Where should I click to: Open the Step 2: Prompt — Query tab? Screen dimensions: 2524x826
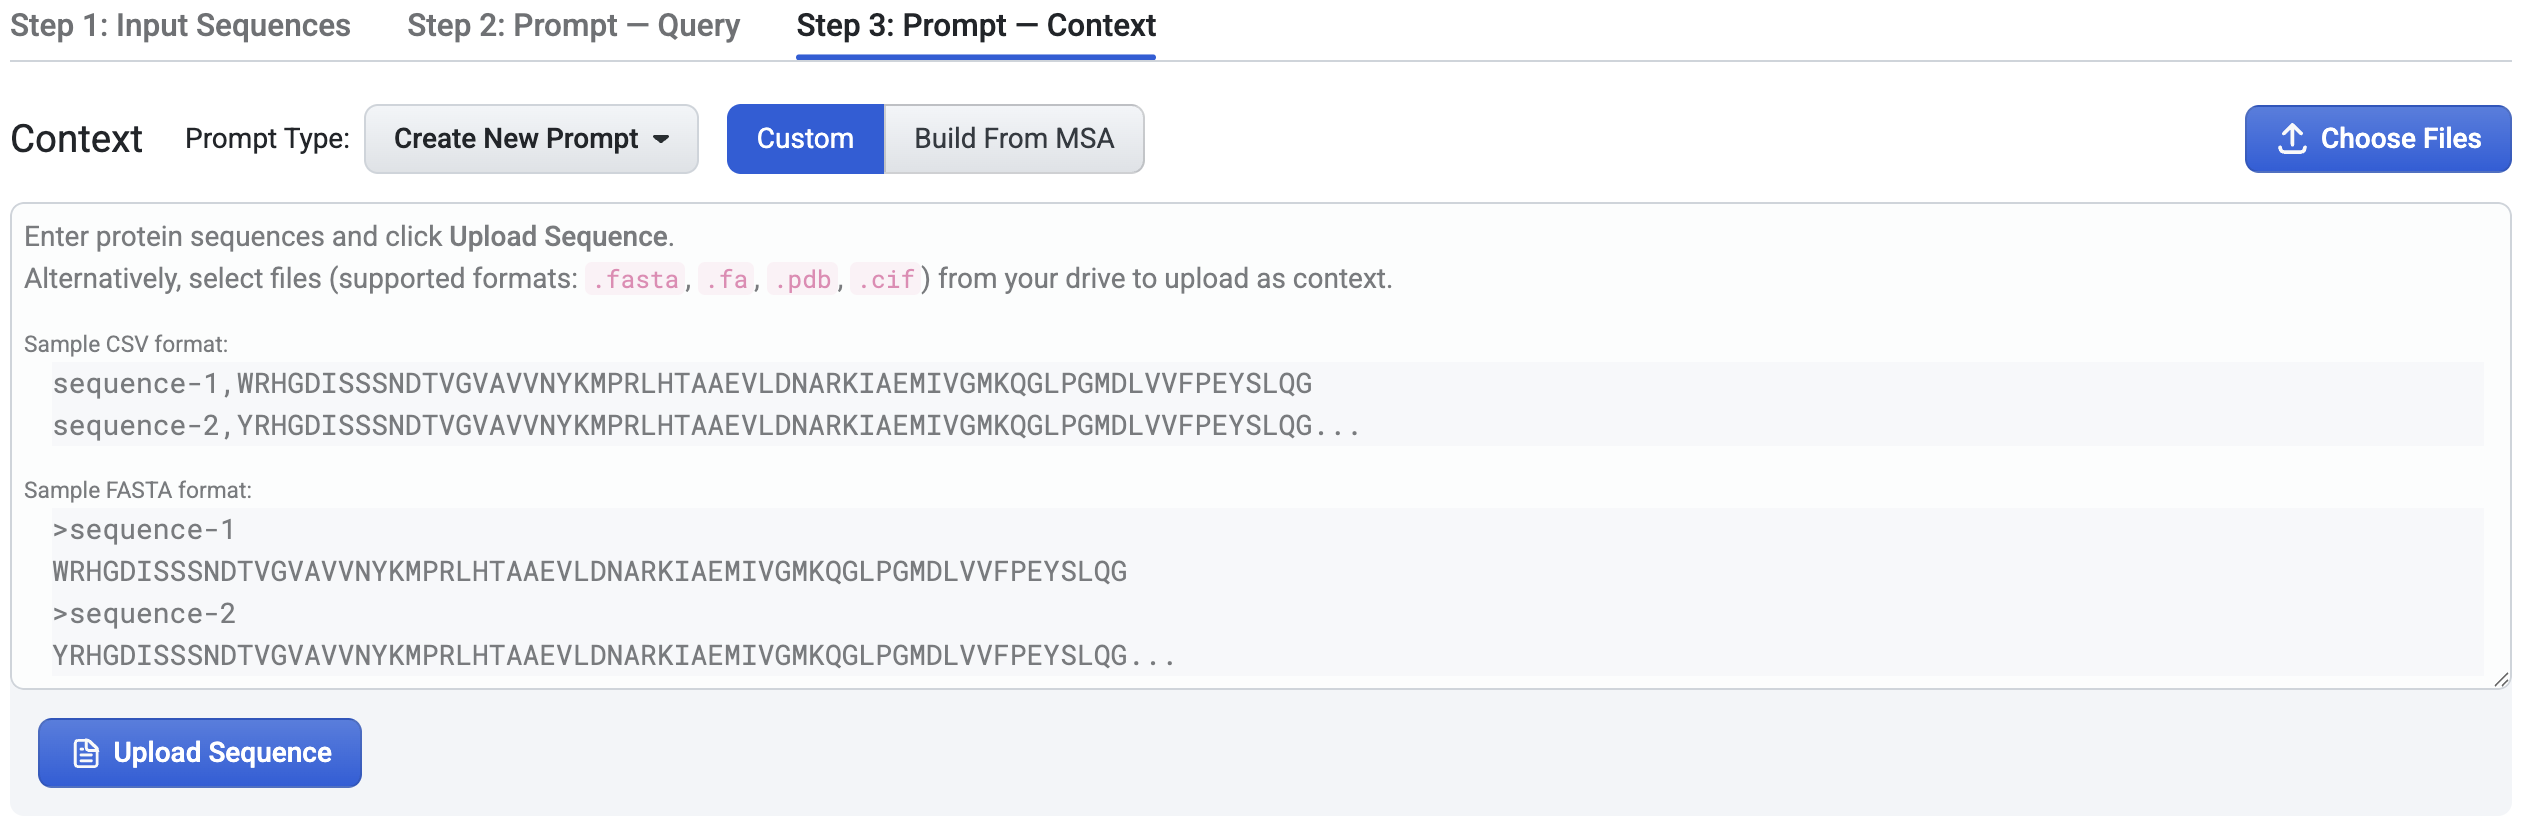pos(572,26)
